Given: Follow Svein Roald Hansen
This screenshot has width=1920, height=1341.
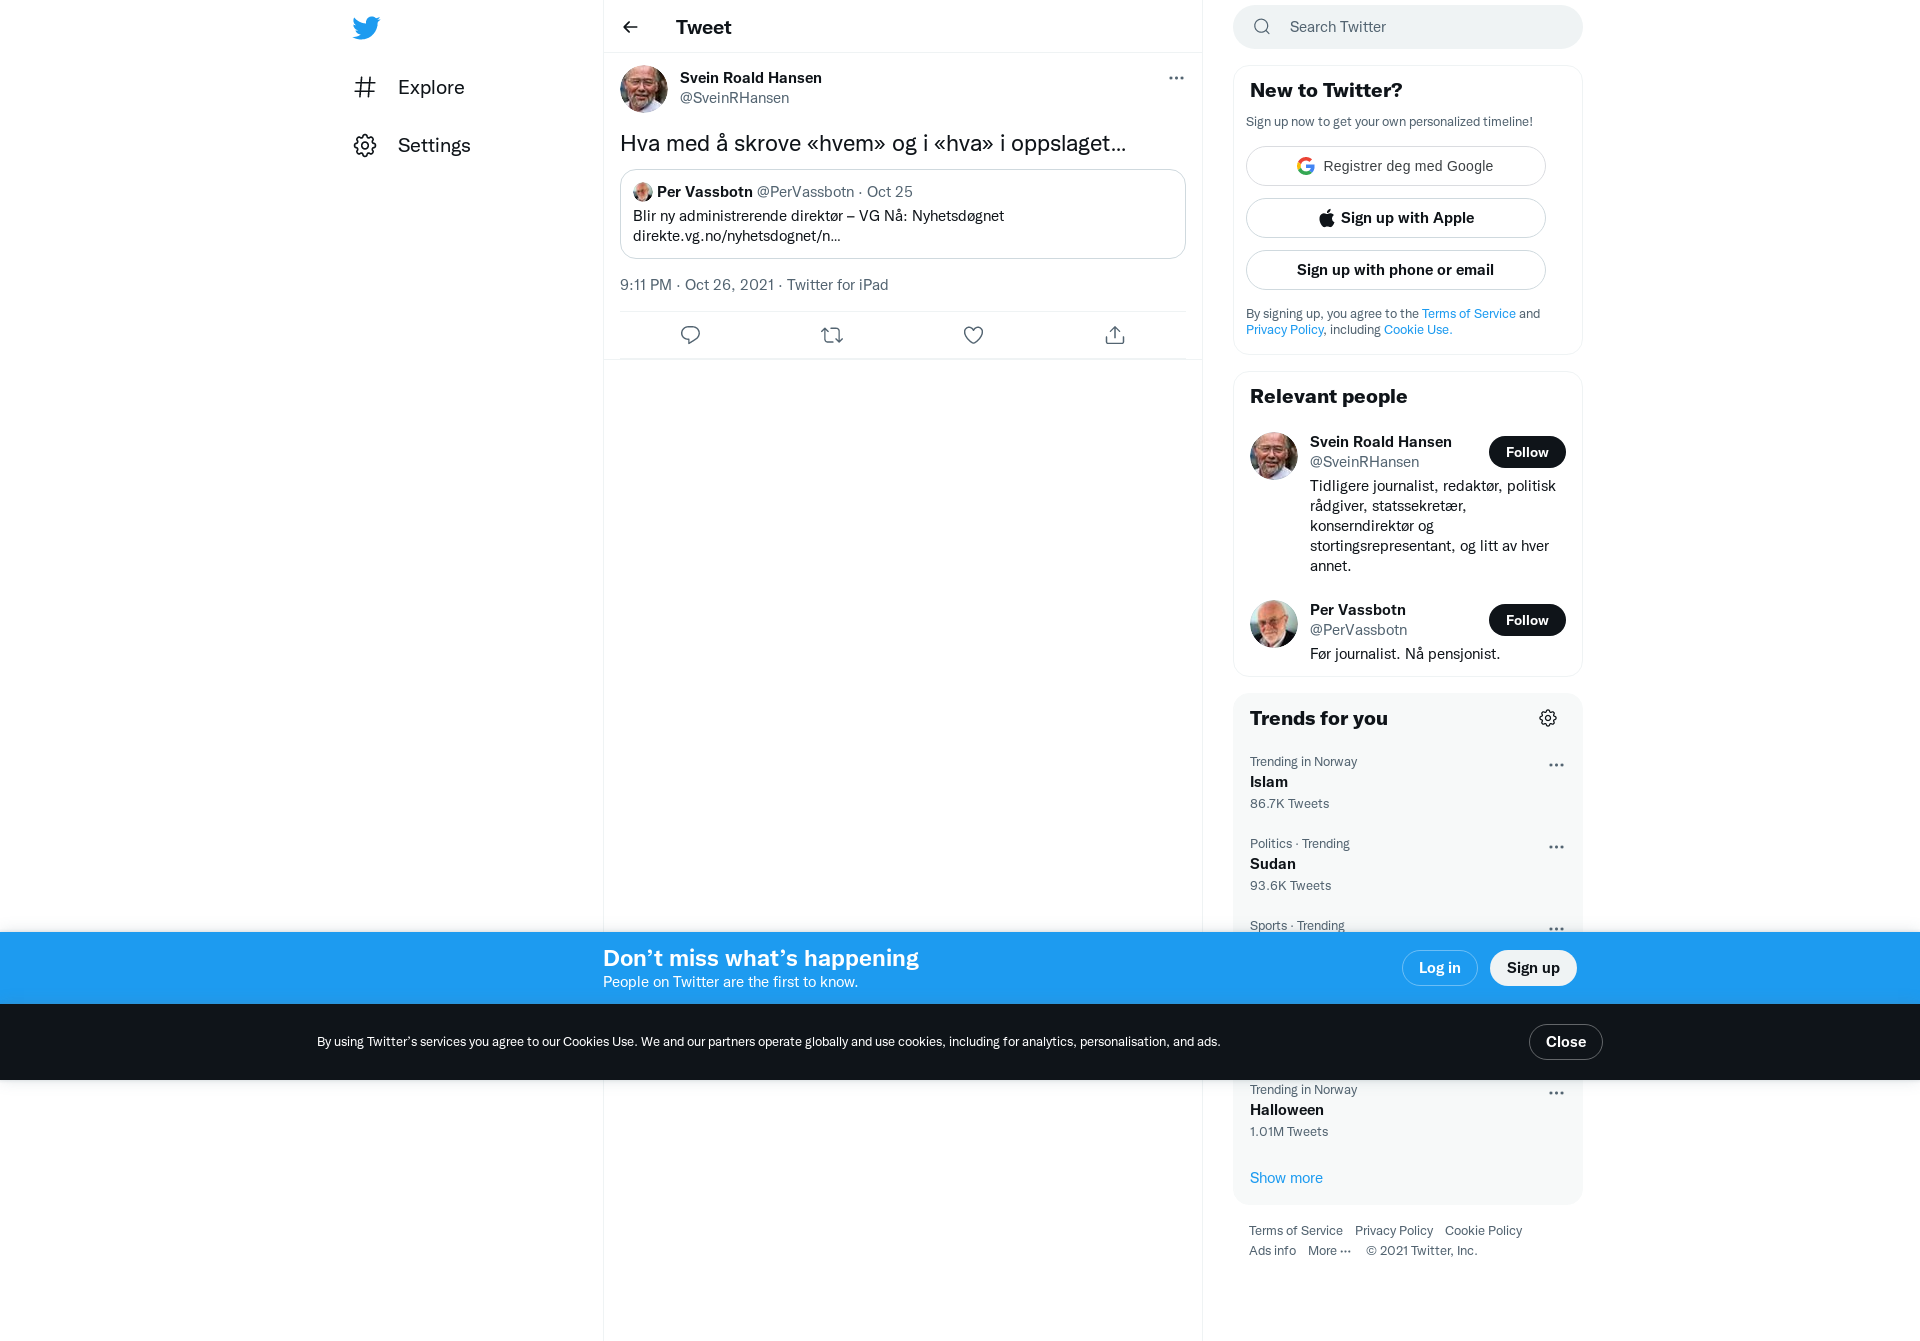Looking at the screenshot, I should tap(1527, 452).
